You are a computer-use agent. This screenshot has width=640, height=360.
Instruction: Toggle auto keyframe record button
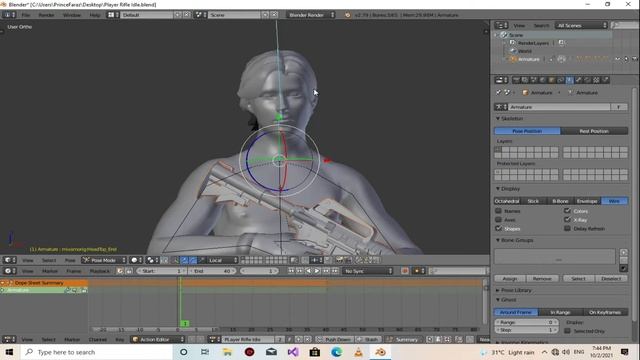click(405, 271)
